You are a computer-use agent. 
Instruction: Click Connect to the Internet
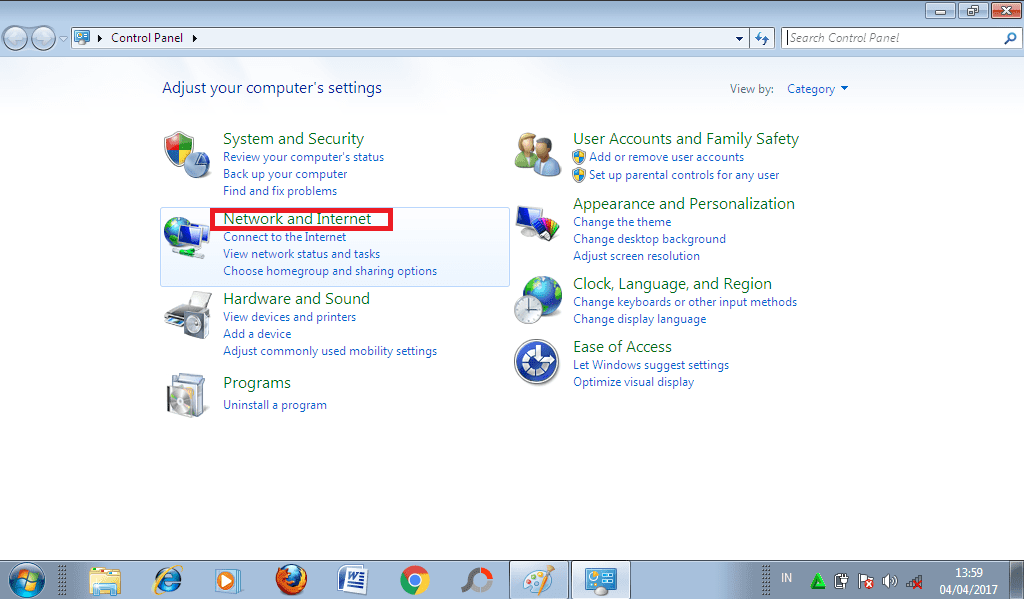point(285,237)
